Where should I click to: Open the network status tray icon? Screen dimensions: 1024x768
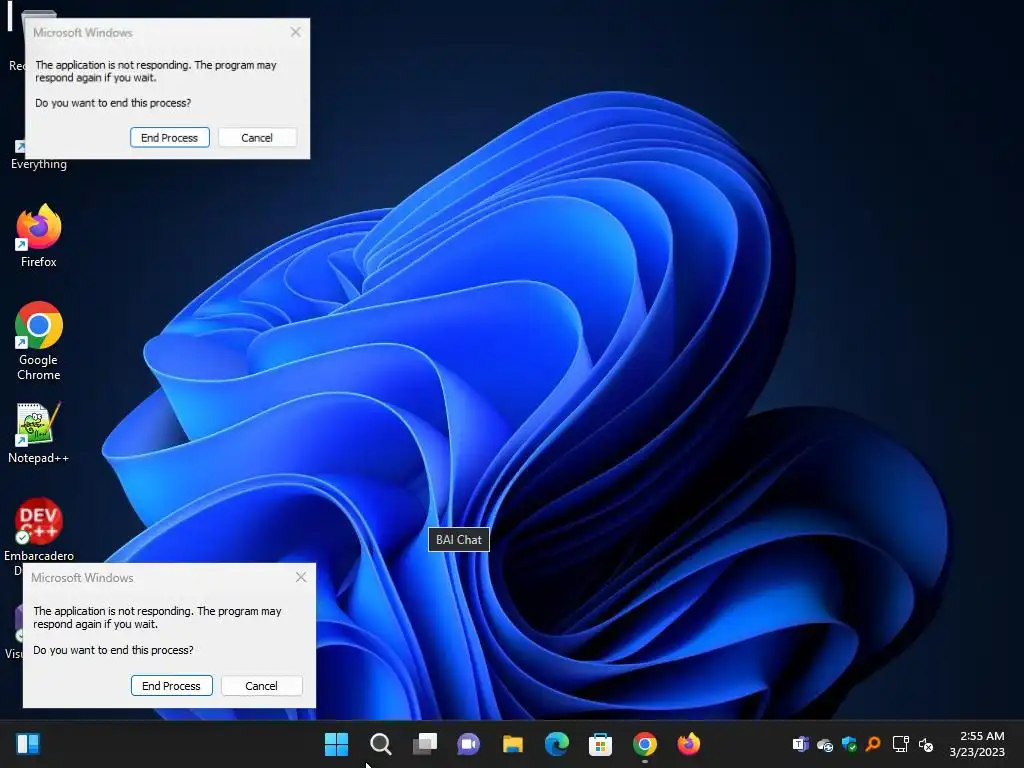[901, 744]
